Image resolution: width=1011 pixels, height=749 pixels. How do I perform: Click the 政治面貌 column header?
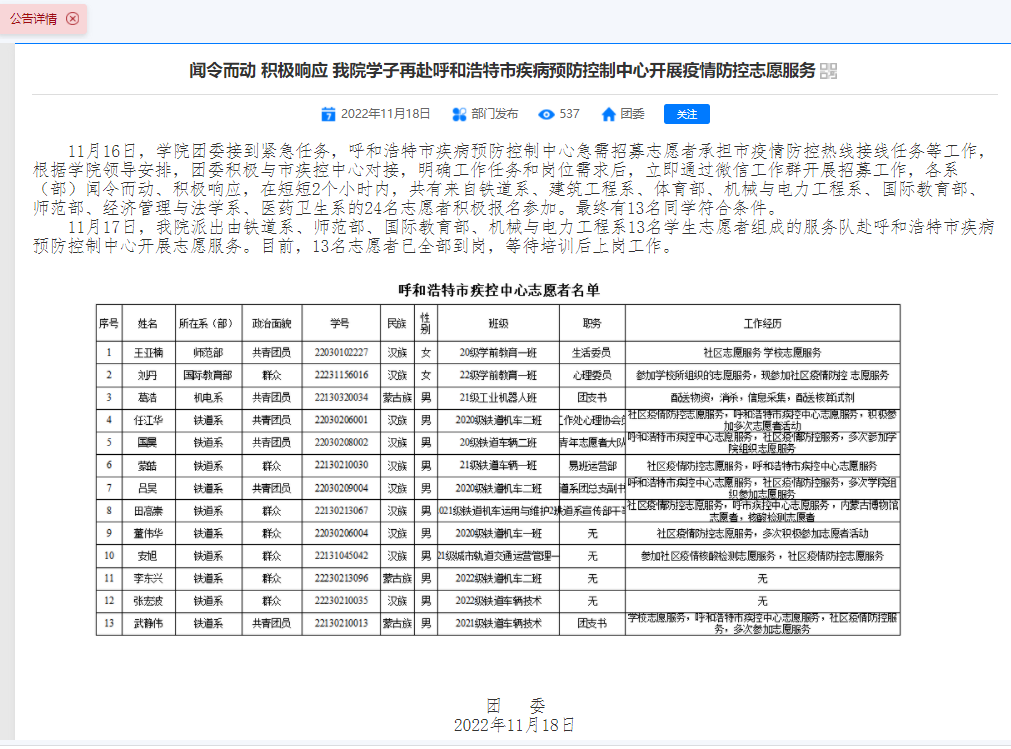point(271,324)
